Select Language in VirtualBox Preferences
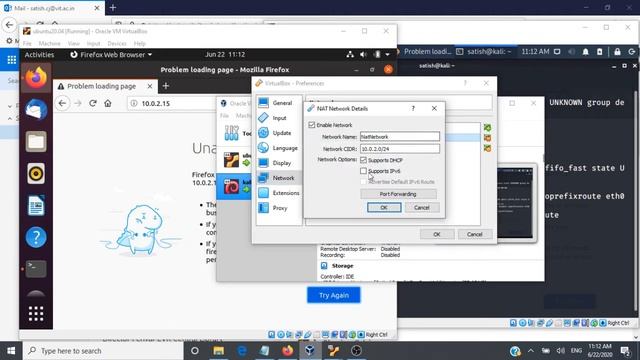The image size is (640, 360). pyautogui.click(x=279, y=148)
